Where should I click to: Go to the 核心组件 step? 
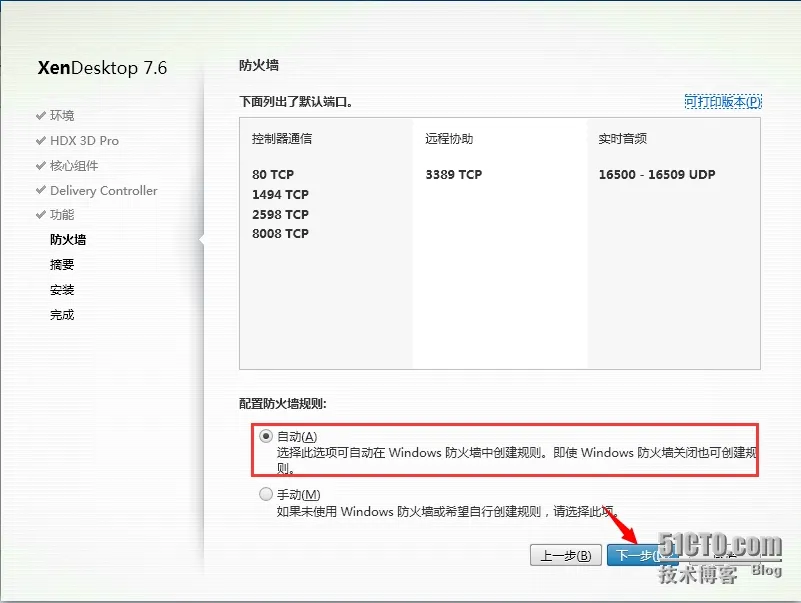click(x=74, y=166)
